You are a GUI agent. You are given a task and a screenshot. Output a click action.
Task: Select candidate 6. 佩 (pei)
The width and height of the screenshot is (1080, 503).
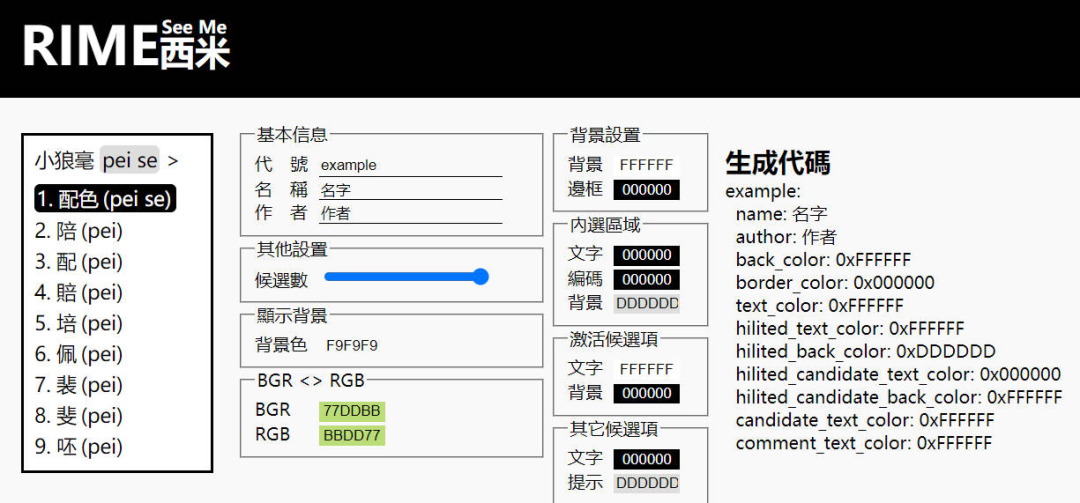79,354
